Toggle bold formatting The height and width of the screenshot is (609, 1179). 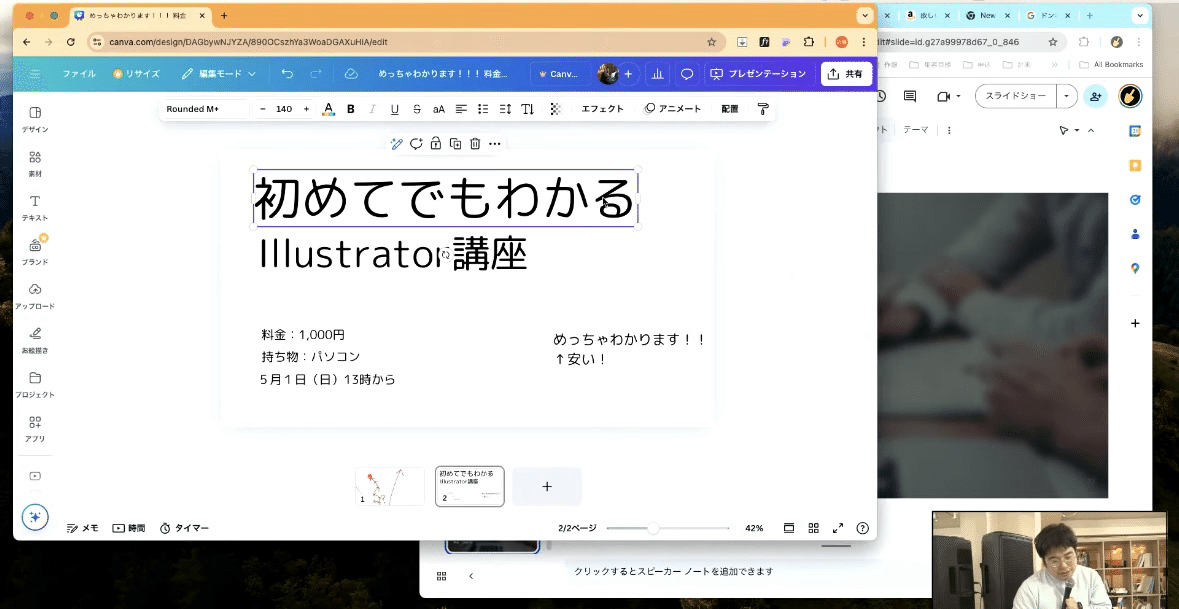coord(350,109)
